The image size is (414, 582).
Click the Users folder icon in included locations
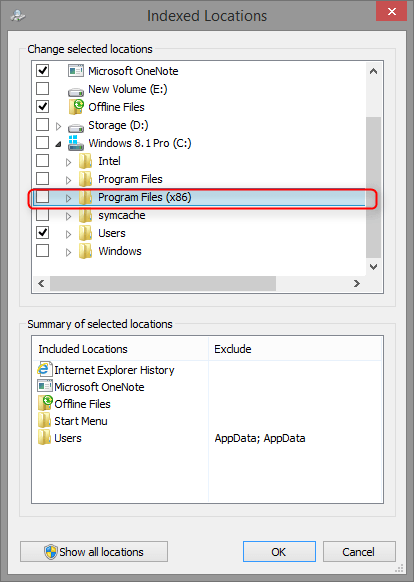click(45, 438)
